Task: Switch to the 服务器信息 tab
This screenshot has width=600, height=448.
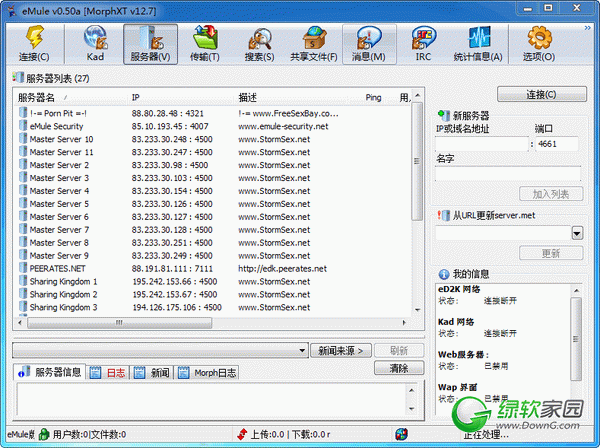Action: coord(50,372)
